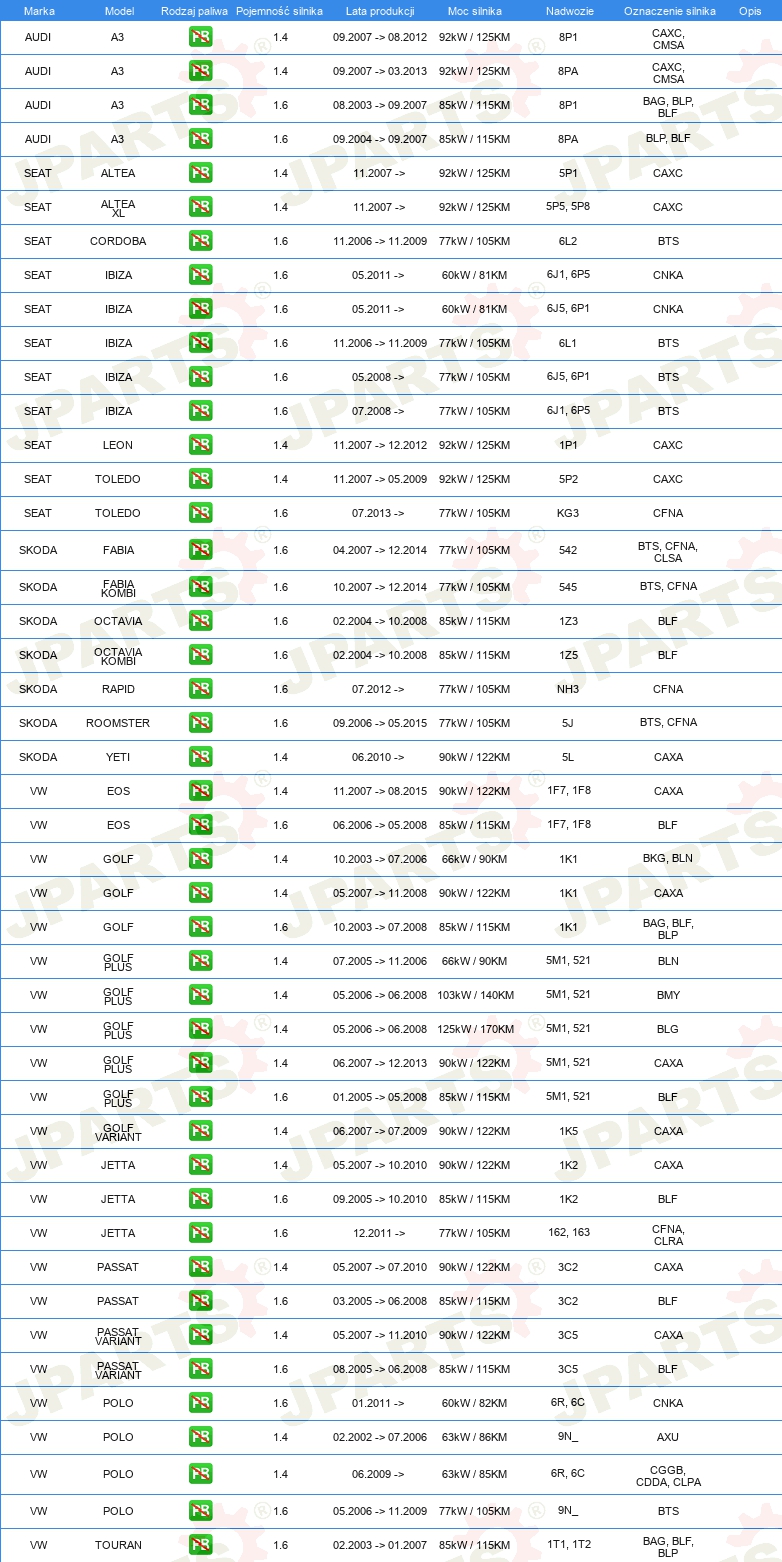Click the petrol icon in VW GOLF BKG, BLN row
Viewport: 782px width, 1562px height.
200,859
